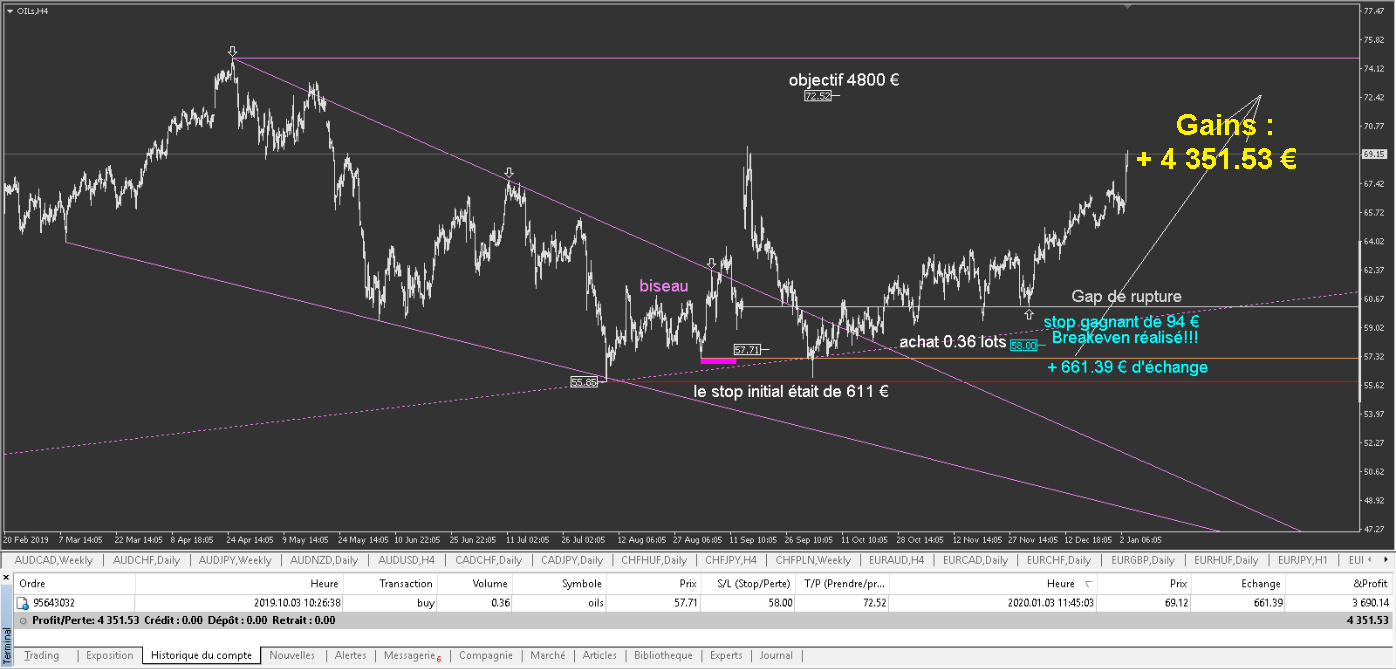Select the 'Breakeven réalisé!!!' annotation
The height and width of the screenshot is (669, 1396).
(1125, 338)
